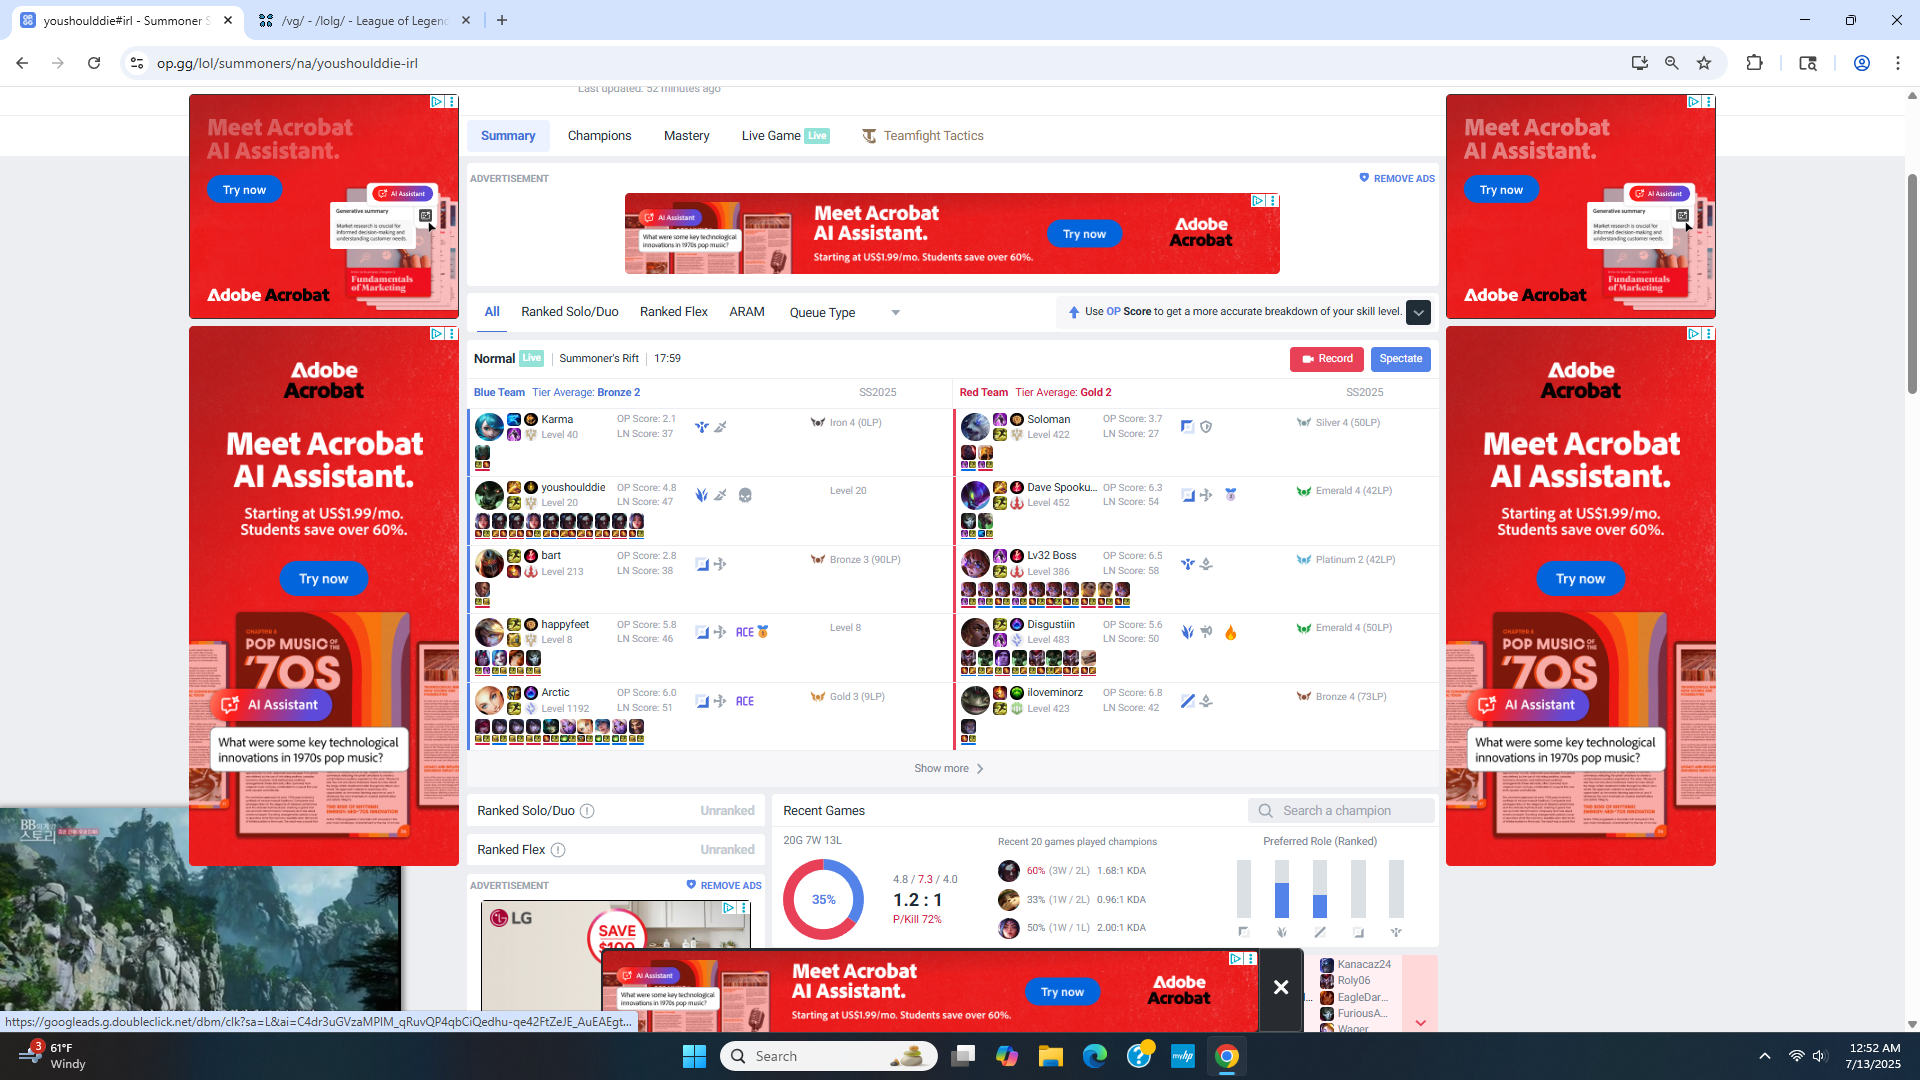1920x1080 pixels.
Task: Click the Windows Start button
Action: point(694,1056)
